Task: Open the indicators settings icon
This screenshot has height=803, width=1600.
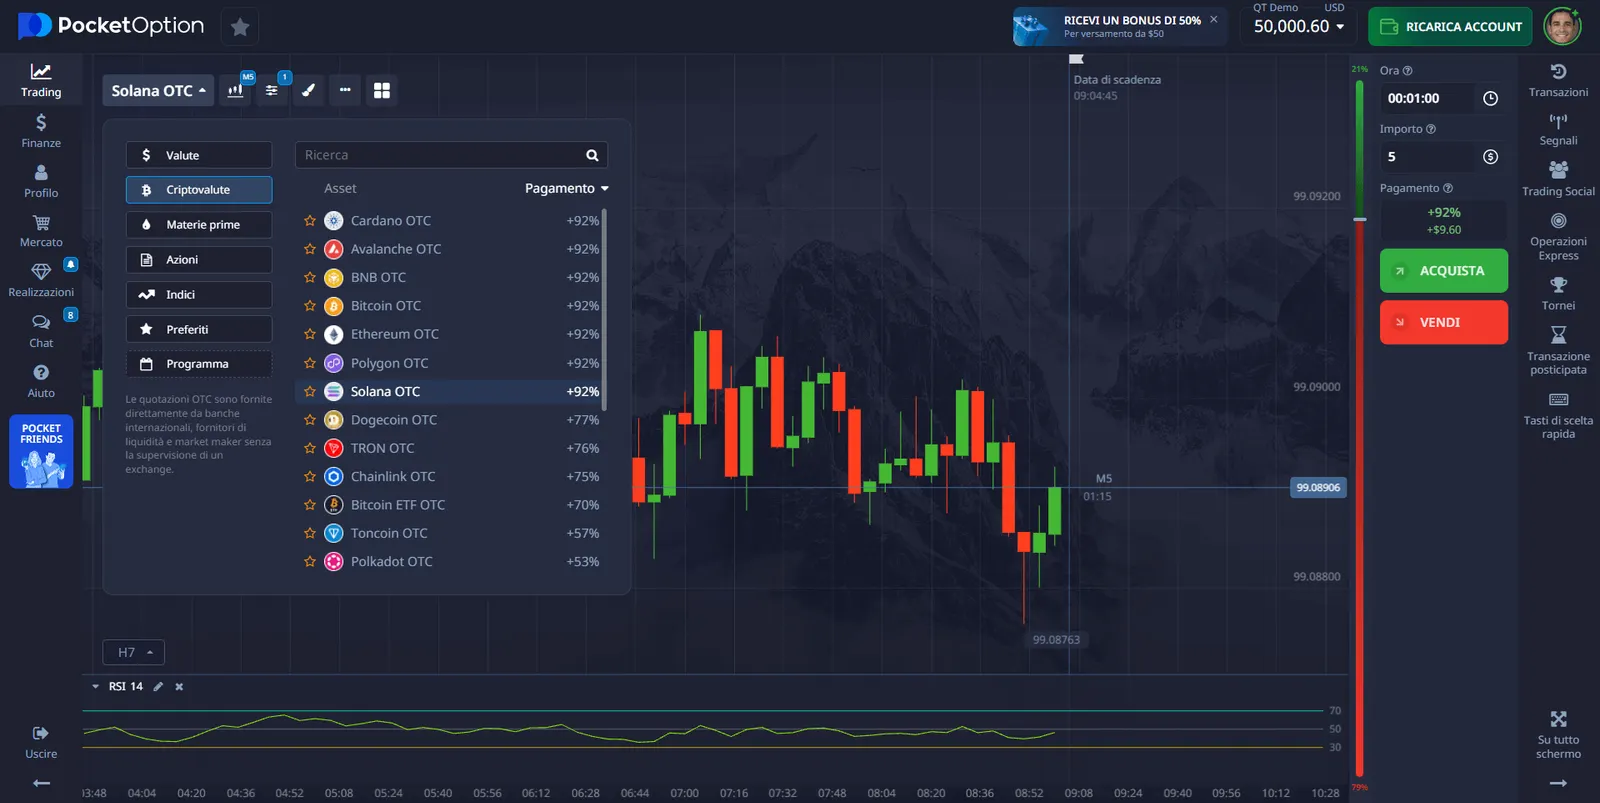Action: coord(272,91)
